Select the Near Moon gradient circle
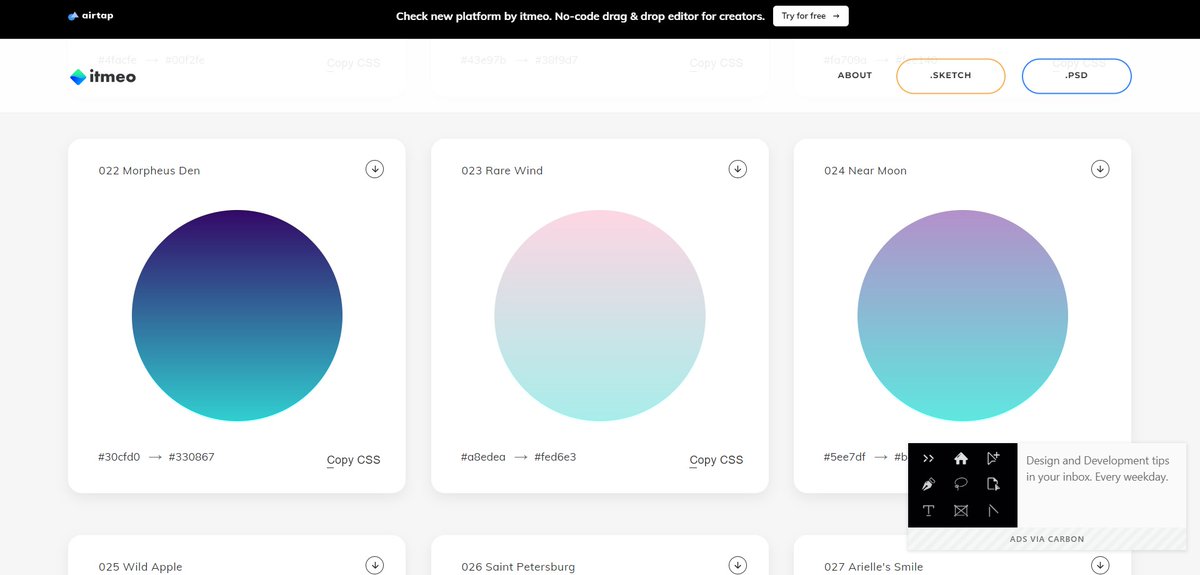Screen dimensions: 1200x575 [963, 315]
